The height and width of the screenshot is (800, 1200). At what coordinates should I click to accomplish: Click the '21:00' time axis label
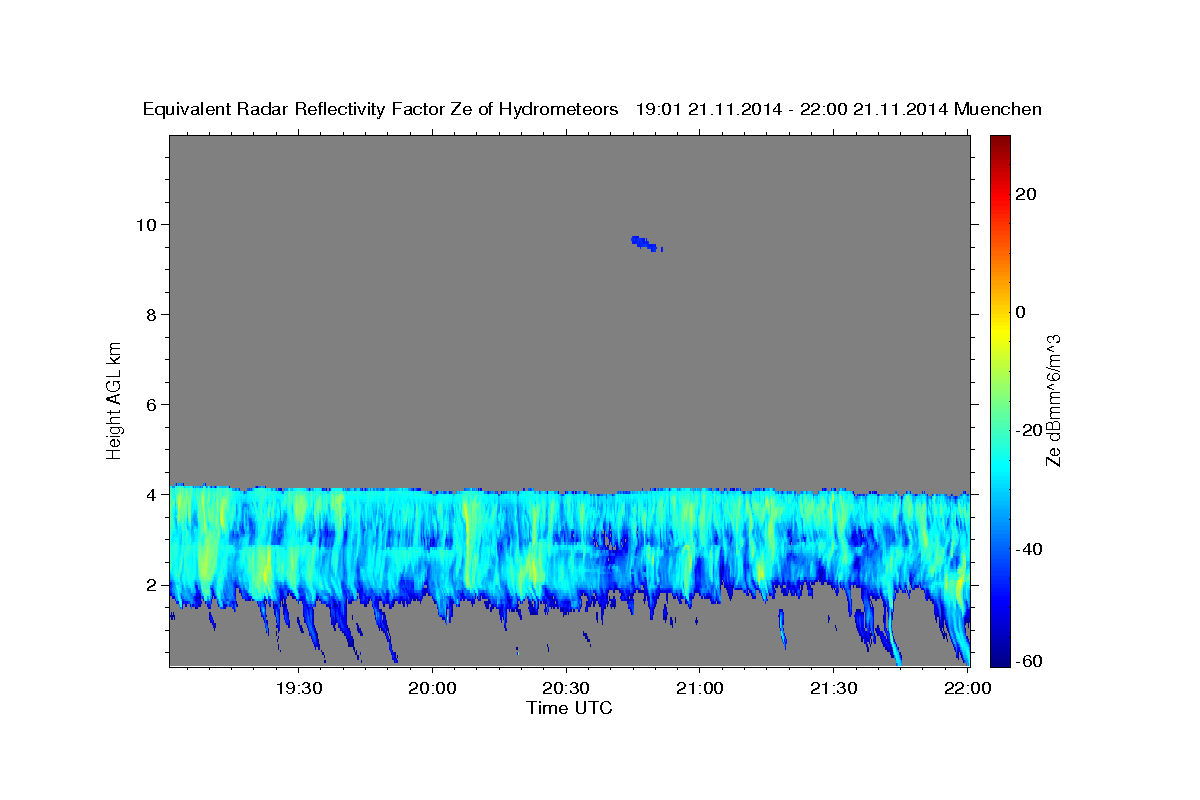click(x=700, y=689)
